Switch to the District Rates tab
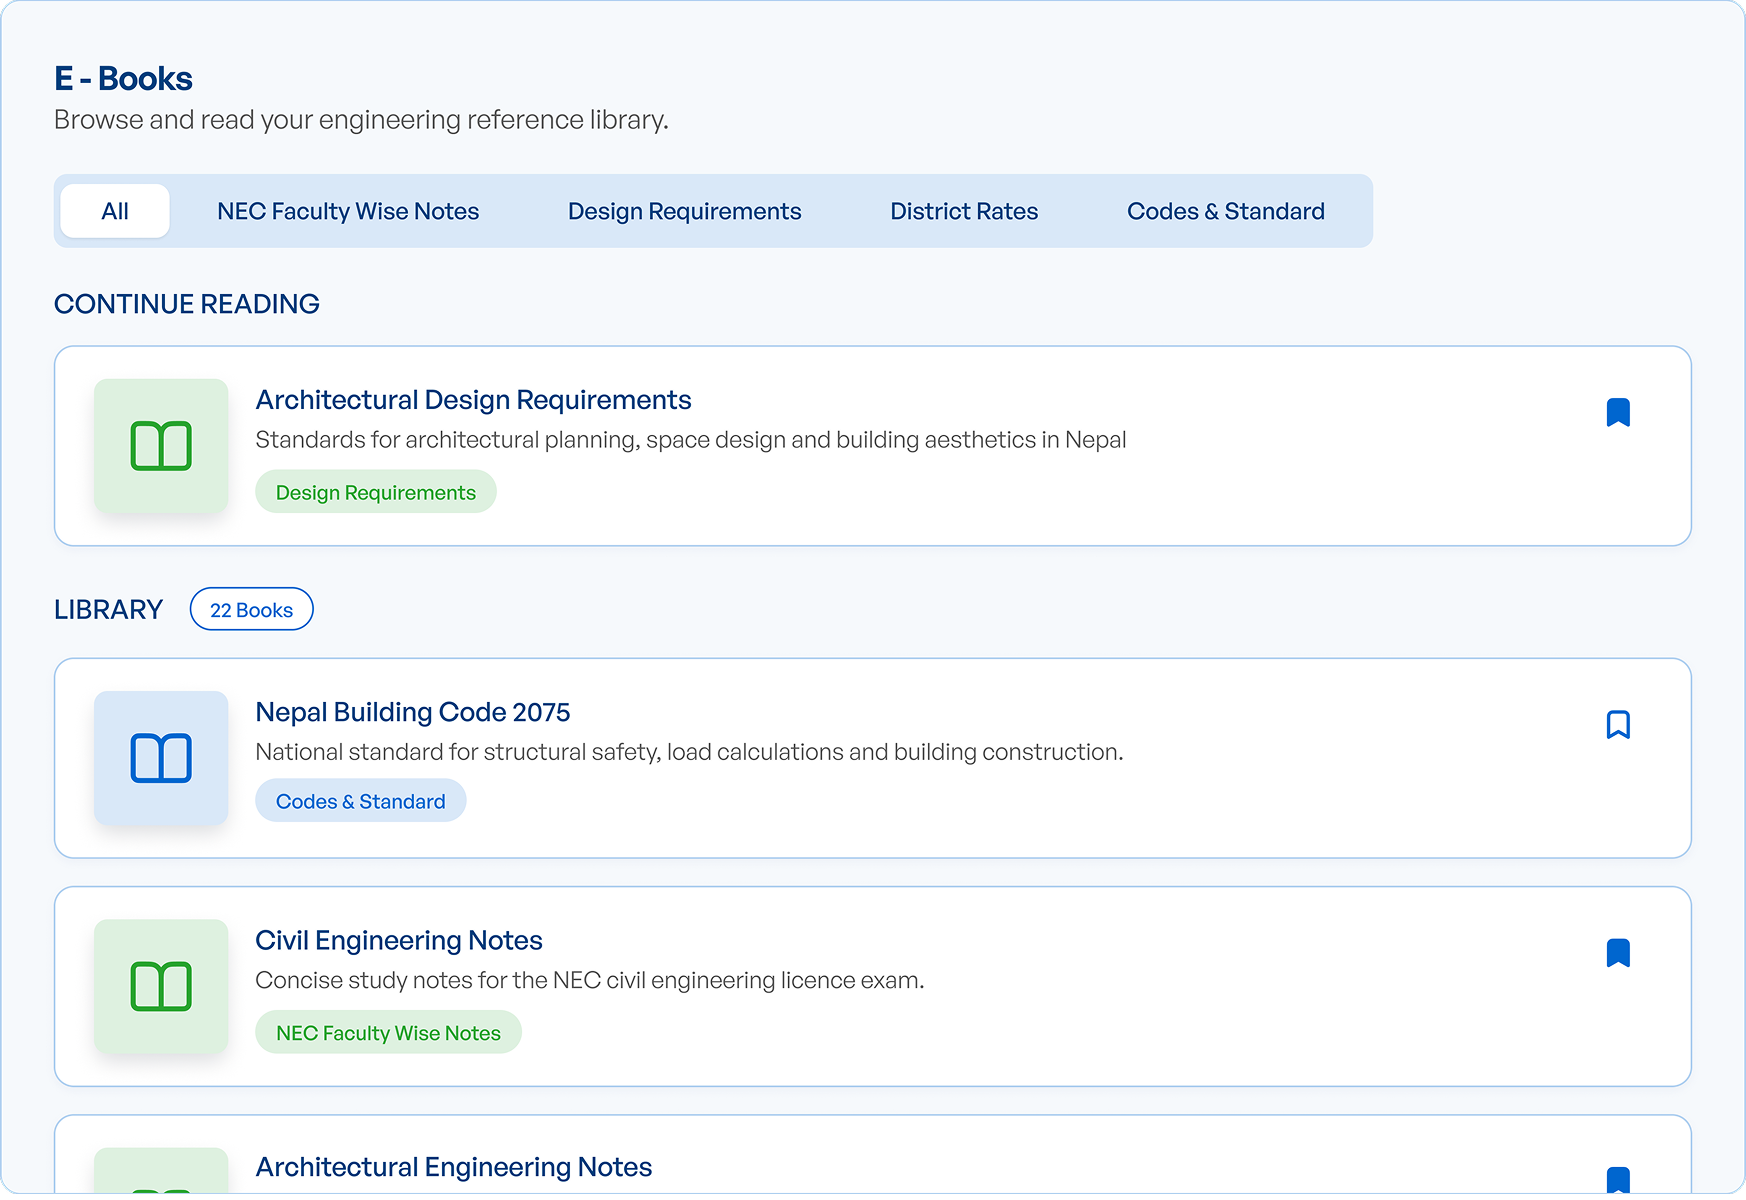Viewport: 1746px width, 1200px height. (964, 211)
